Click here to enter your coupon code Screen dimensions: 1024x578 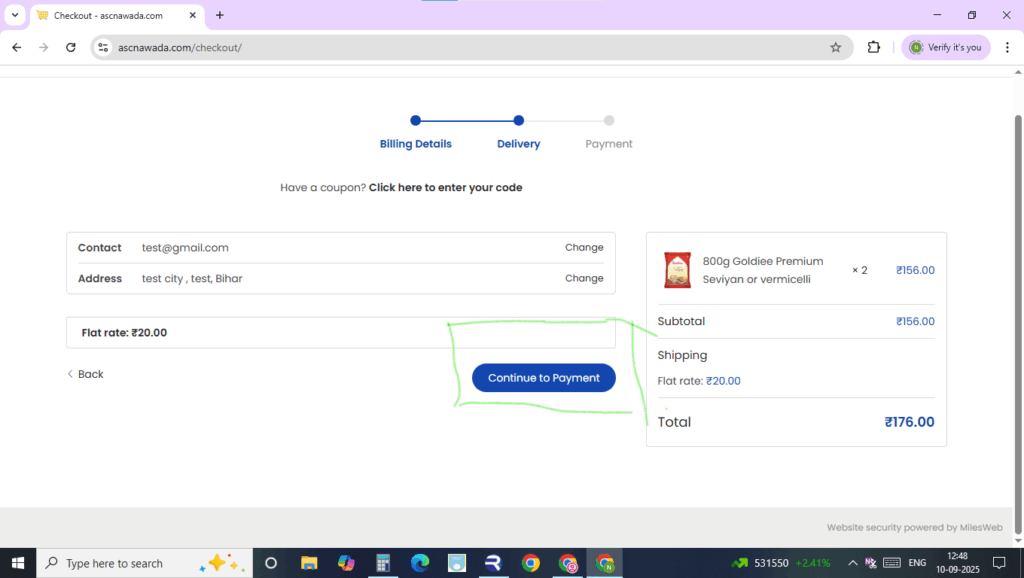click(445, 187)
